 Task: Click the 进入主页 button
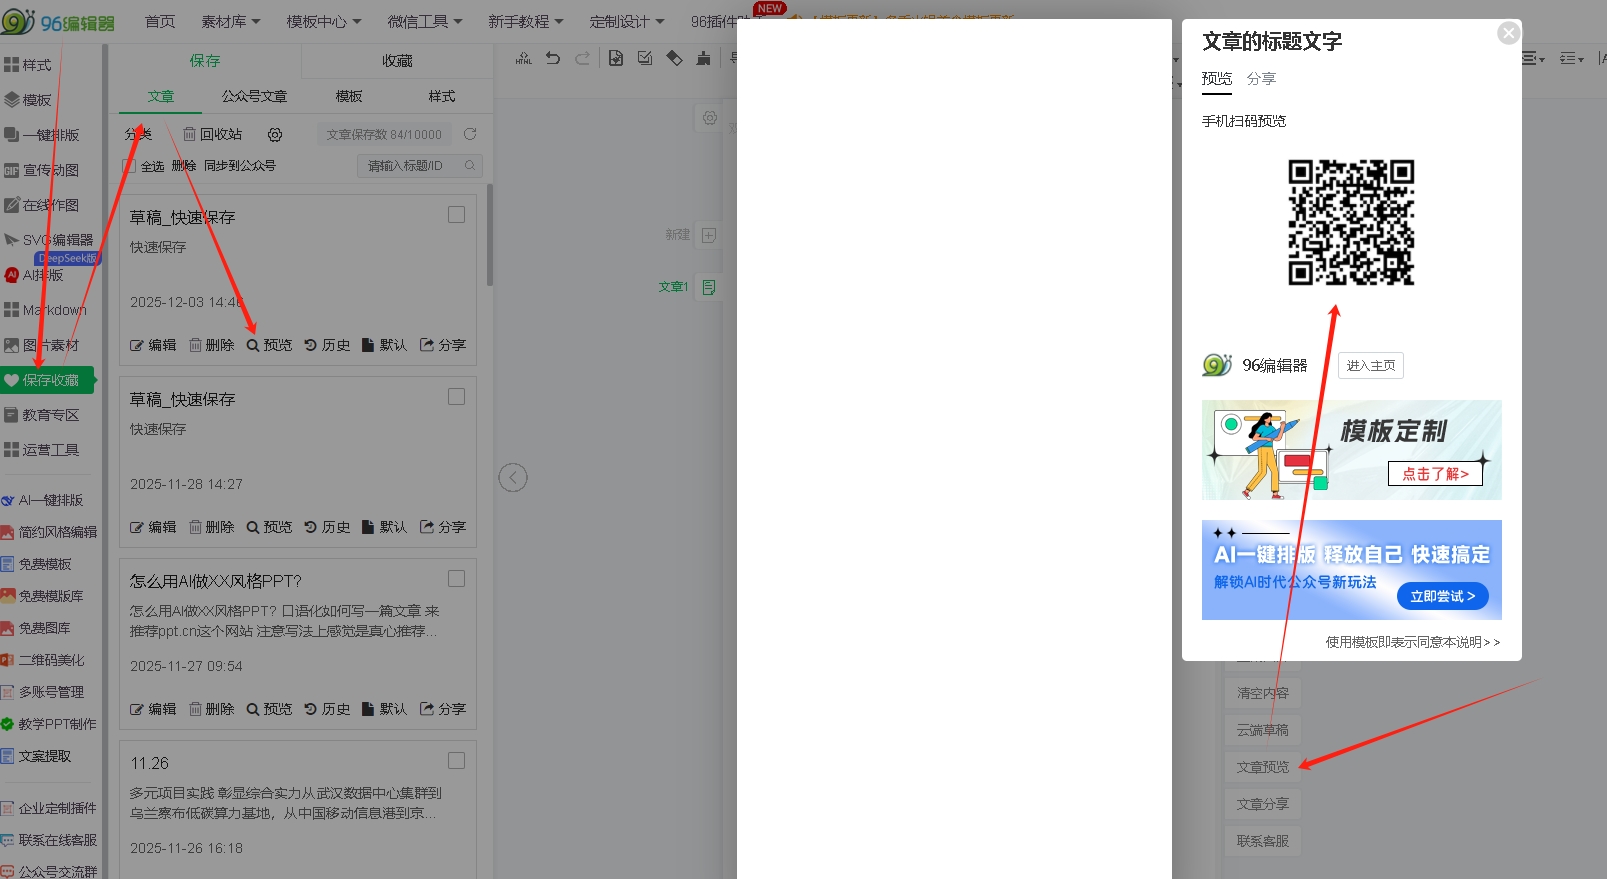coord(1370,366)
